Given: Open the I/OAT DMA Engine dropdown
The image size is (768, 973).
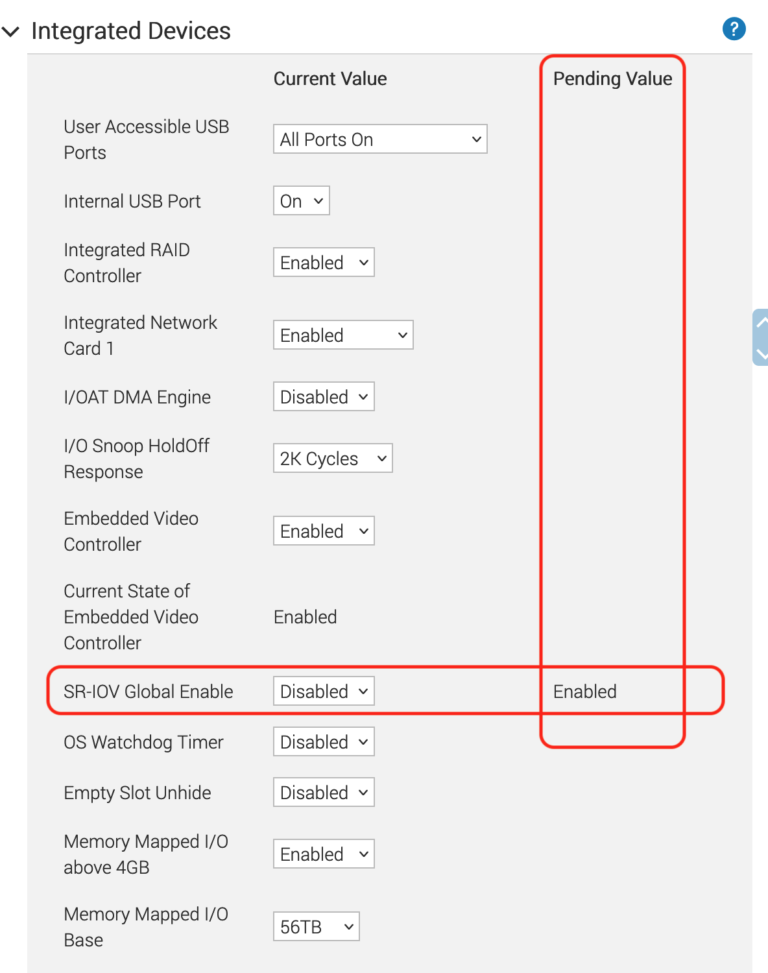Looking at the screenshot, I should [323, 396].
